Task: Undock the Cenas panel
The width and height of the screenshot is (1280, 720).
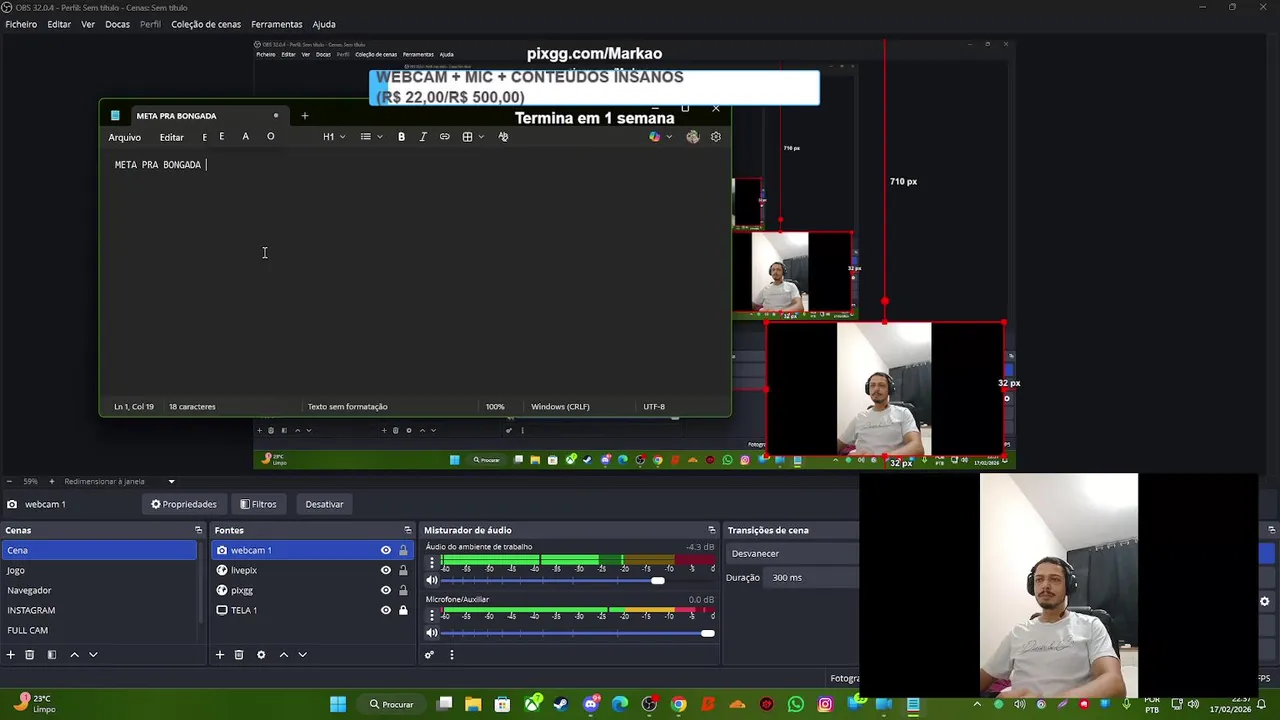Action: click(198, 530)
